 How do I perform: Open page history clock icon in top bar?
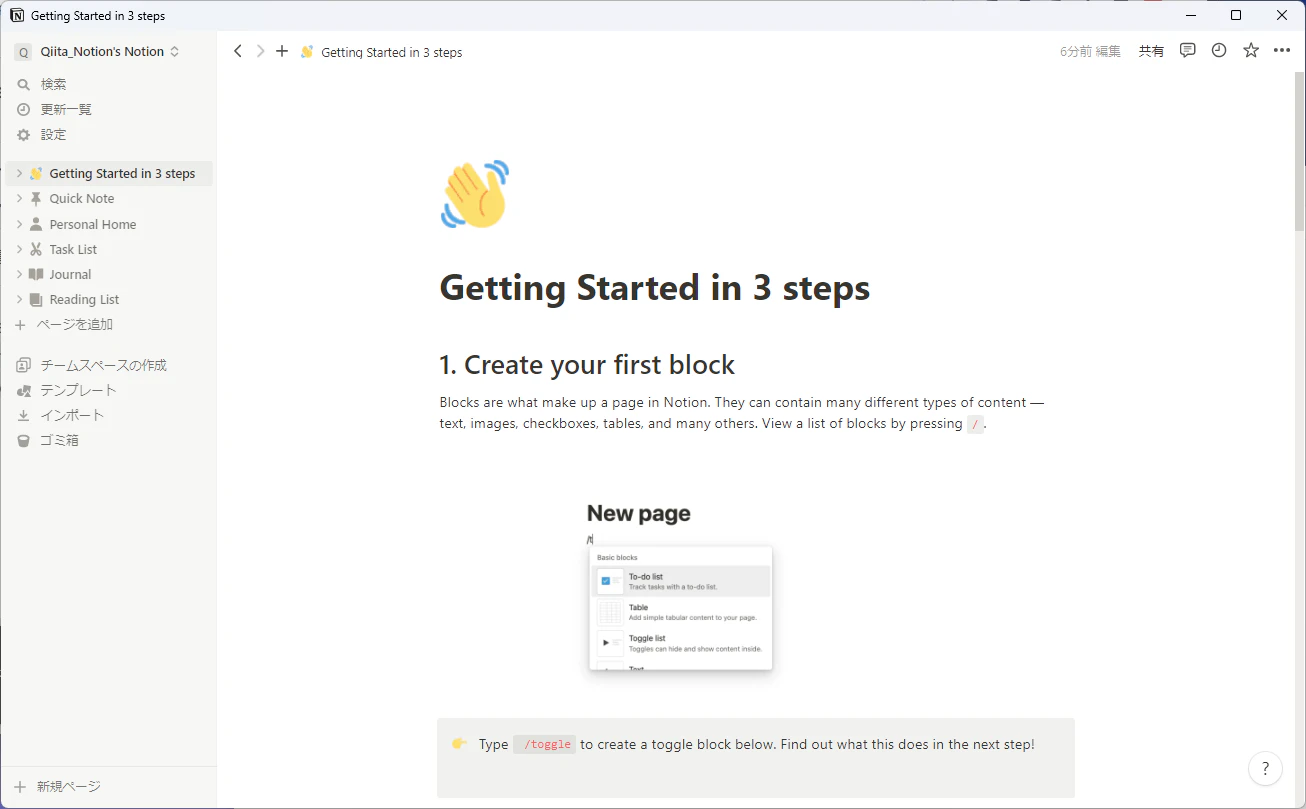point(1219,50)
